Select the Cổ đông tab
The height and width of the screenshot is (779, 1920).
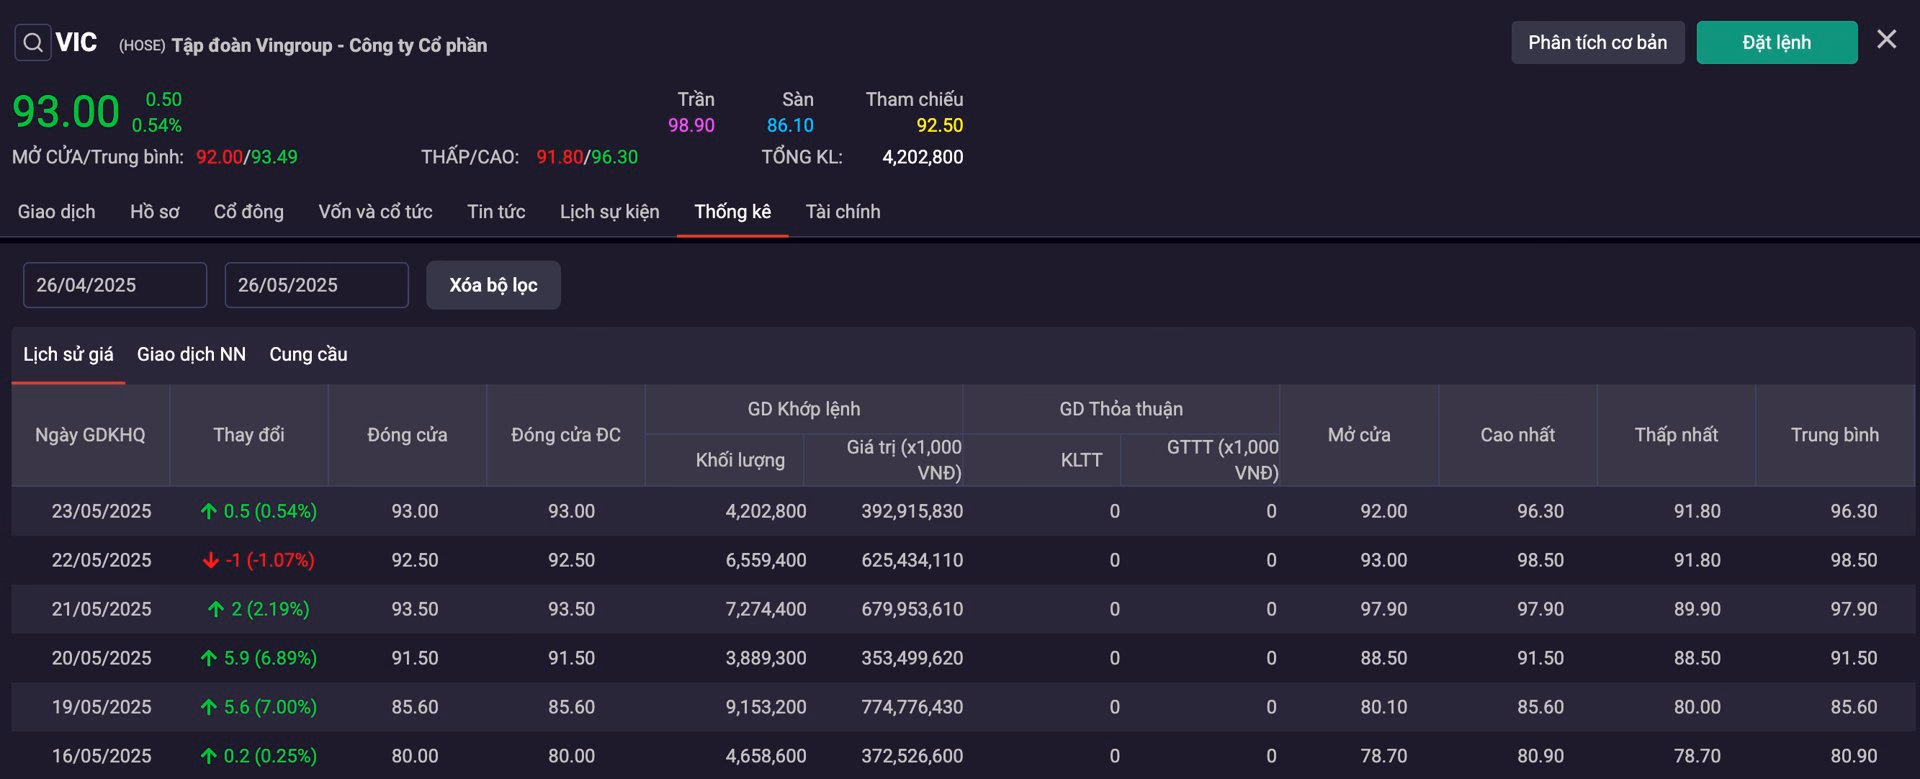[x=248, y=212]
